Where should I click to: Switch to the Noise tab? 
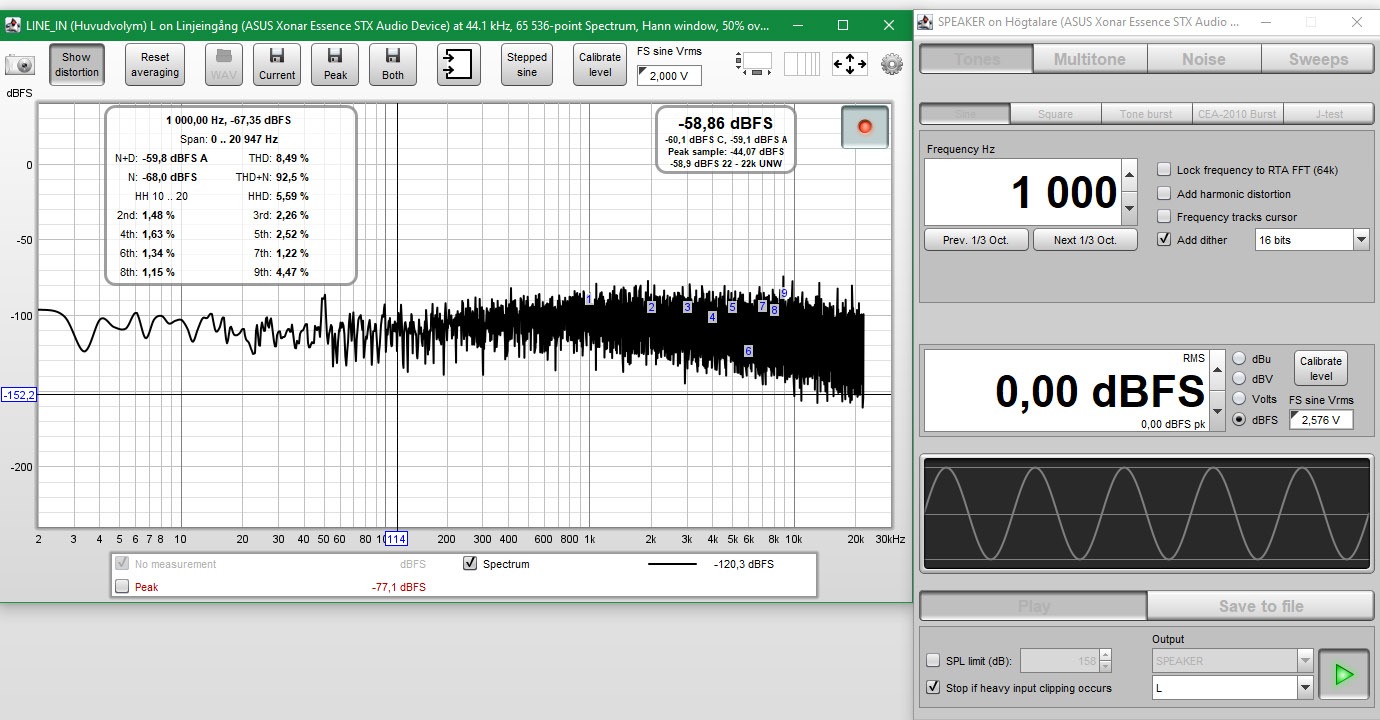pos(1203,59)
